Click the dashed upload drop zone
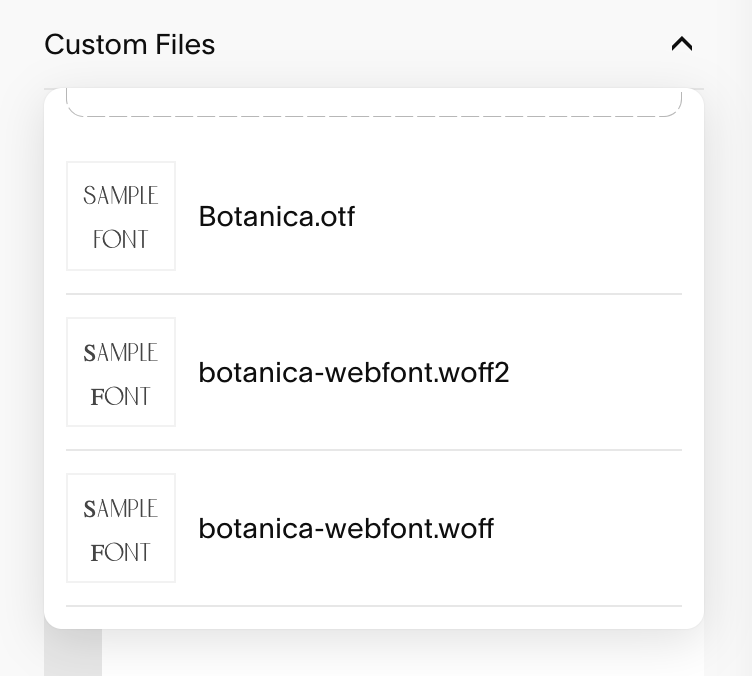This screenshot has height=676, width=752. click(x=374, y=102)
